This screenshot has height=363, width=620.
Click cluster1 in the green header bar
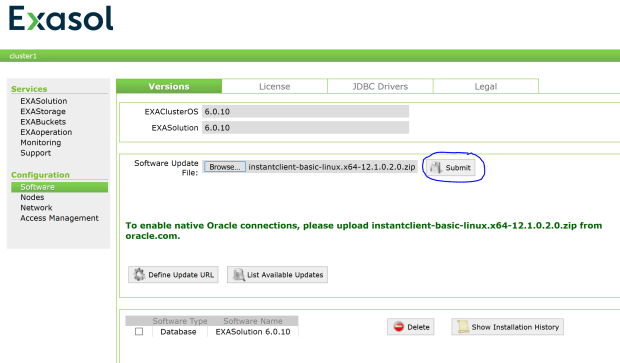click(23, 56)
